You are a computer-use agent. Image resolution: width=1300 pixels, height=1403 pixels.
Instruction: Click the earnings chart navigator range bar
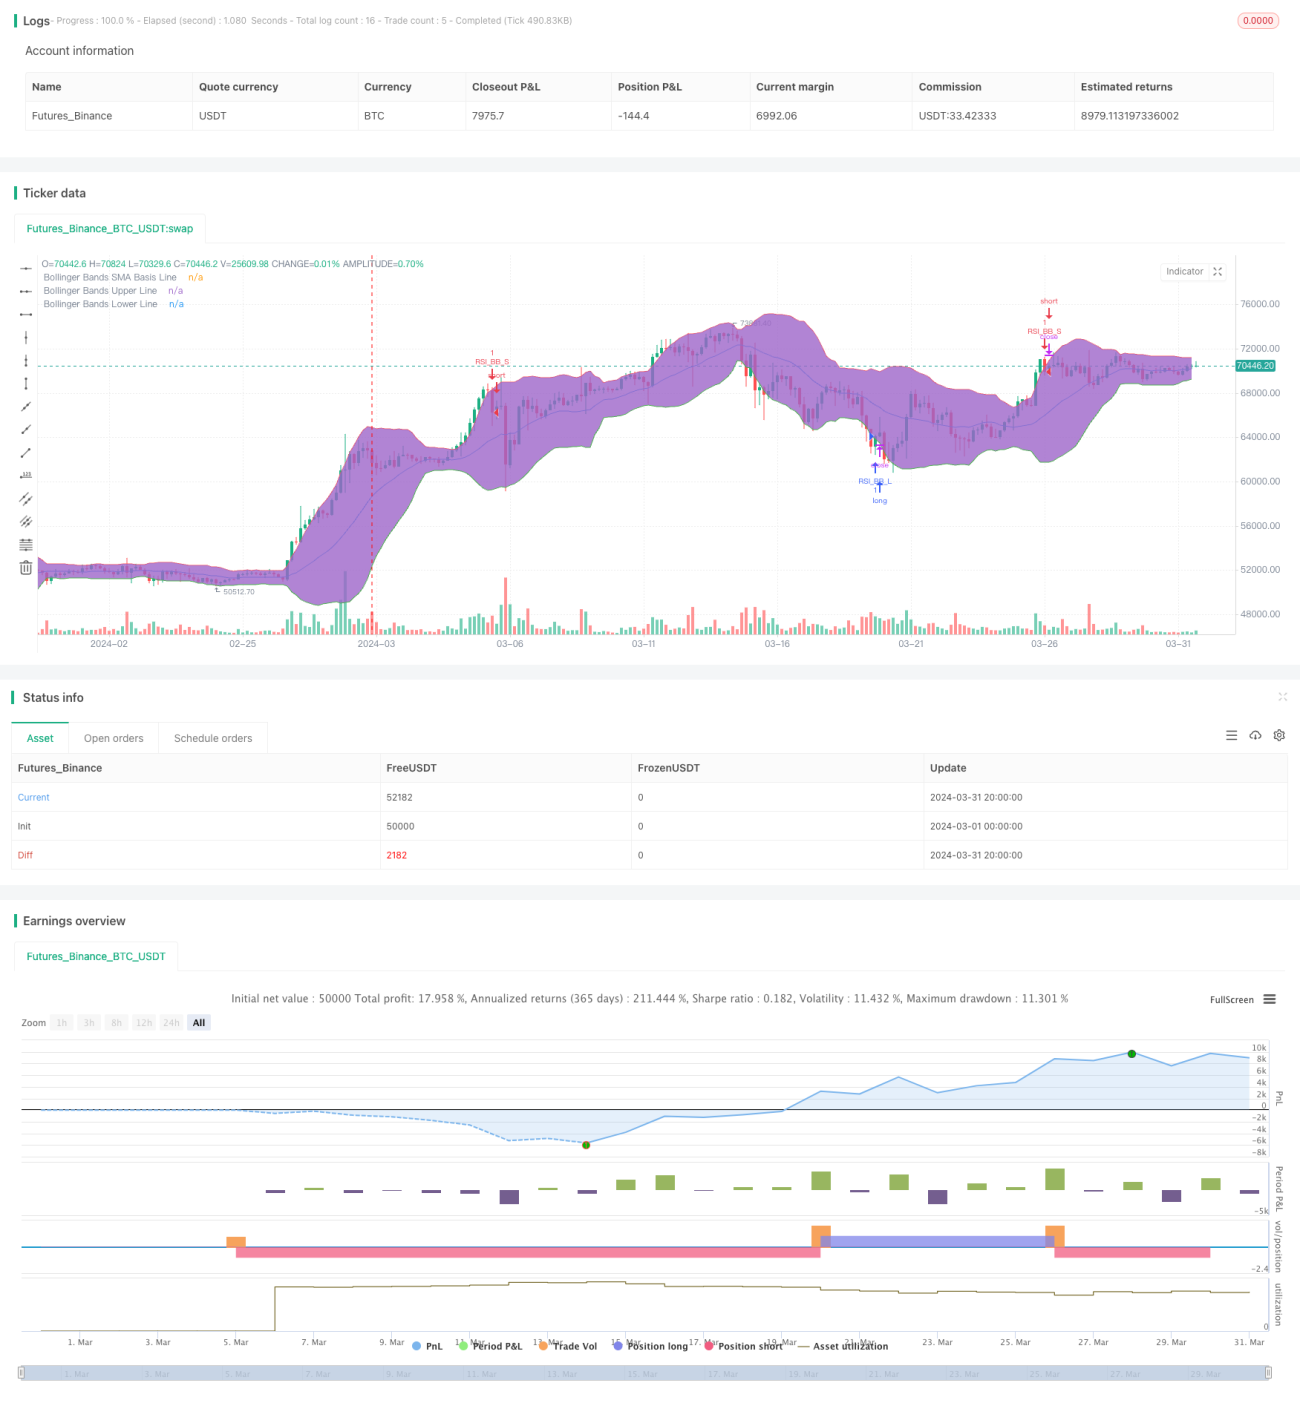tap(645, 1373)
